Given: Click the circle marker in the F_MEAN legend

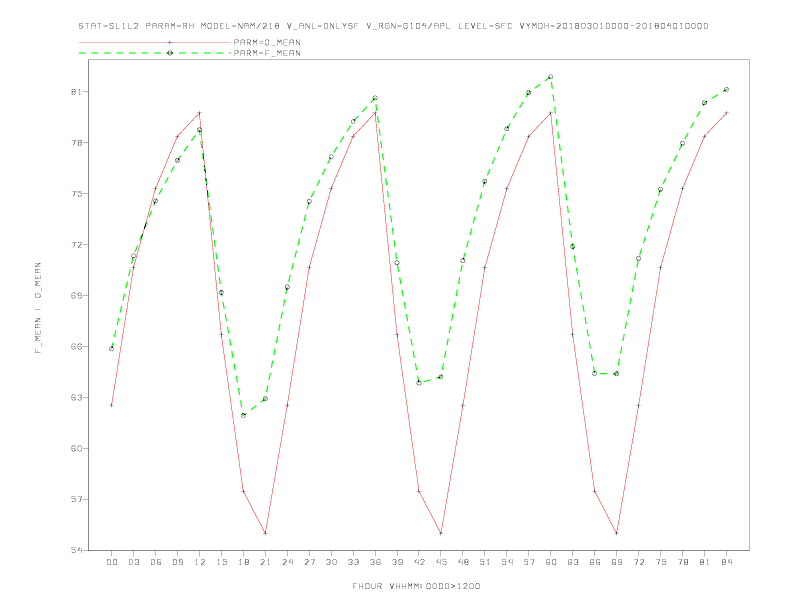Looking at the screenshot, I should [170, 53].
